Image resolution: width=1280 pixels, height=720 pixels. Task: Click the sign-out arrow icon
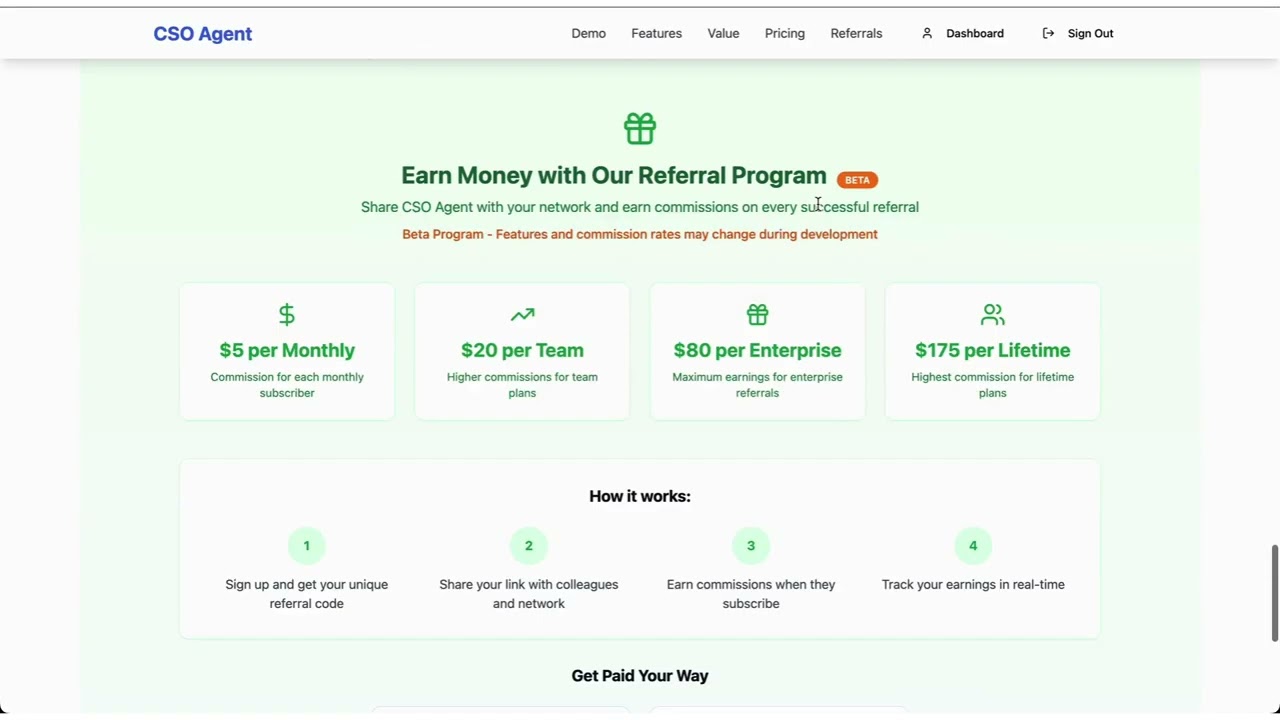(x=1048, y=34)
